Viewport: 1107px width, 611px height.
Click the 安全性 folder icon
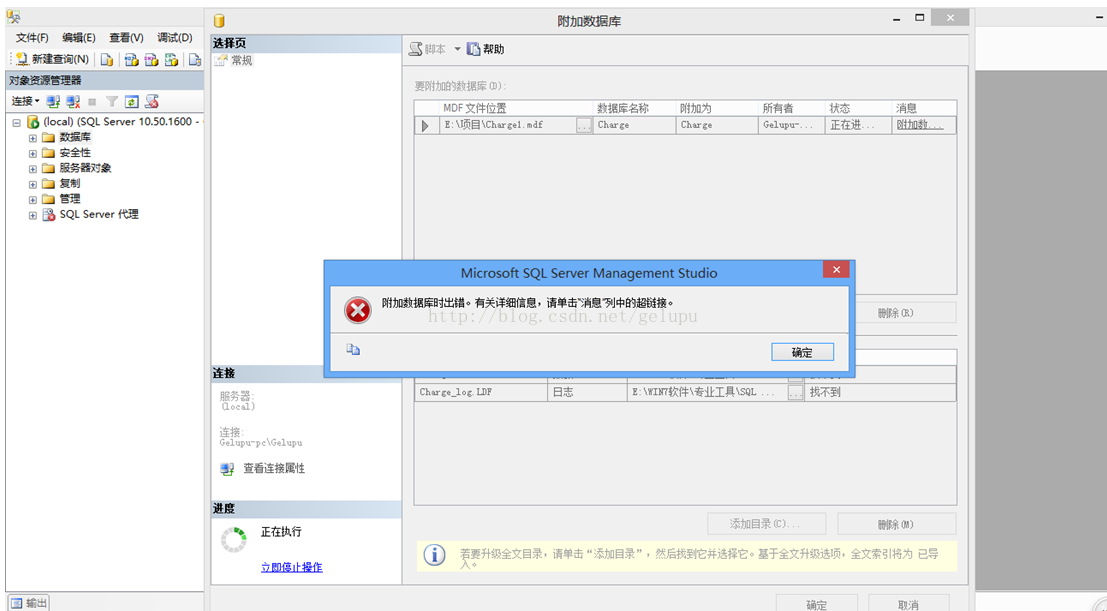pos(48,153)
